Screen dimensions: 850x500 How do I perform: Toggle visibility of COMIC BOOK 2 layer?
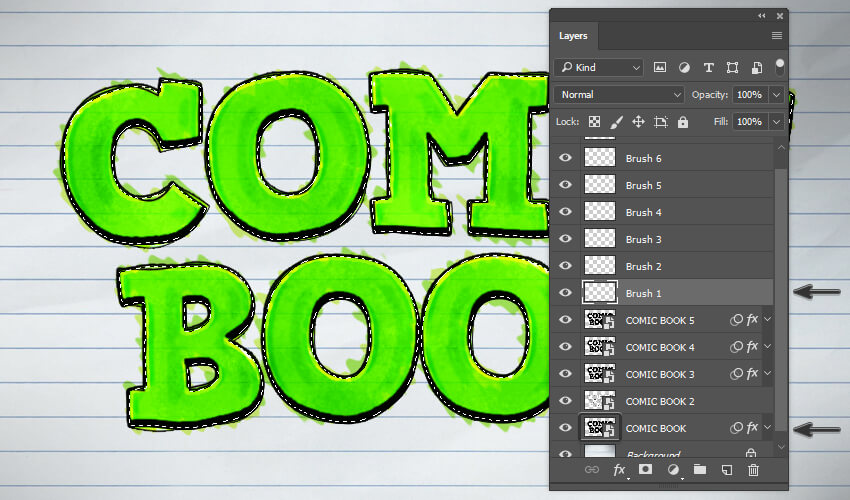565,401
